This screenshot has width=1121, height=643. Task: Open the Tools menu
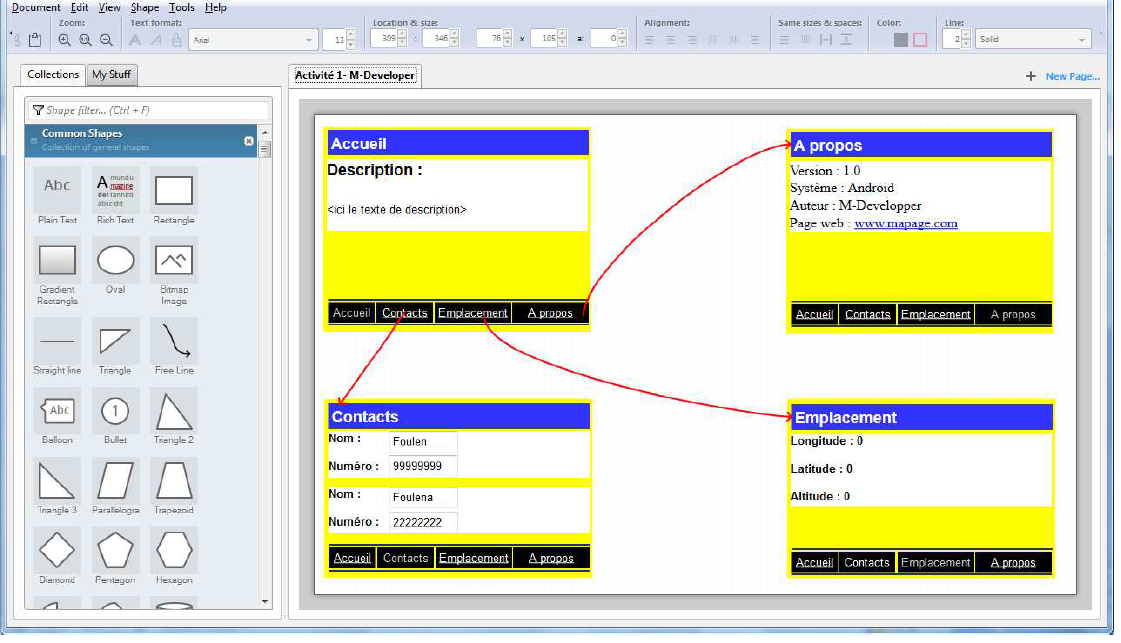(x=182, y=7)
